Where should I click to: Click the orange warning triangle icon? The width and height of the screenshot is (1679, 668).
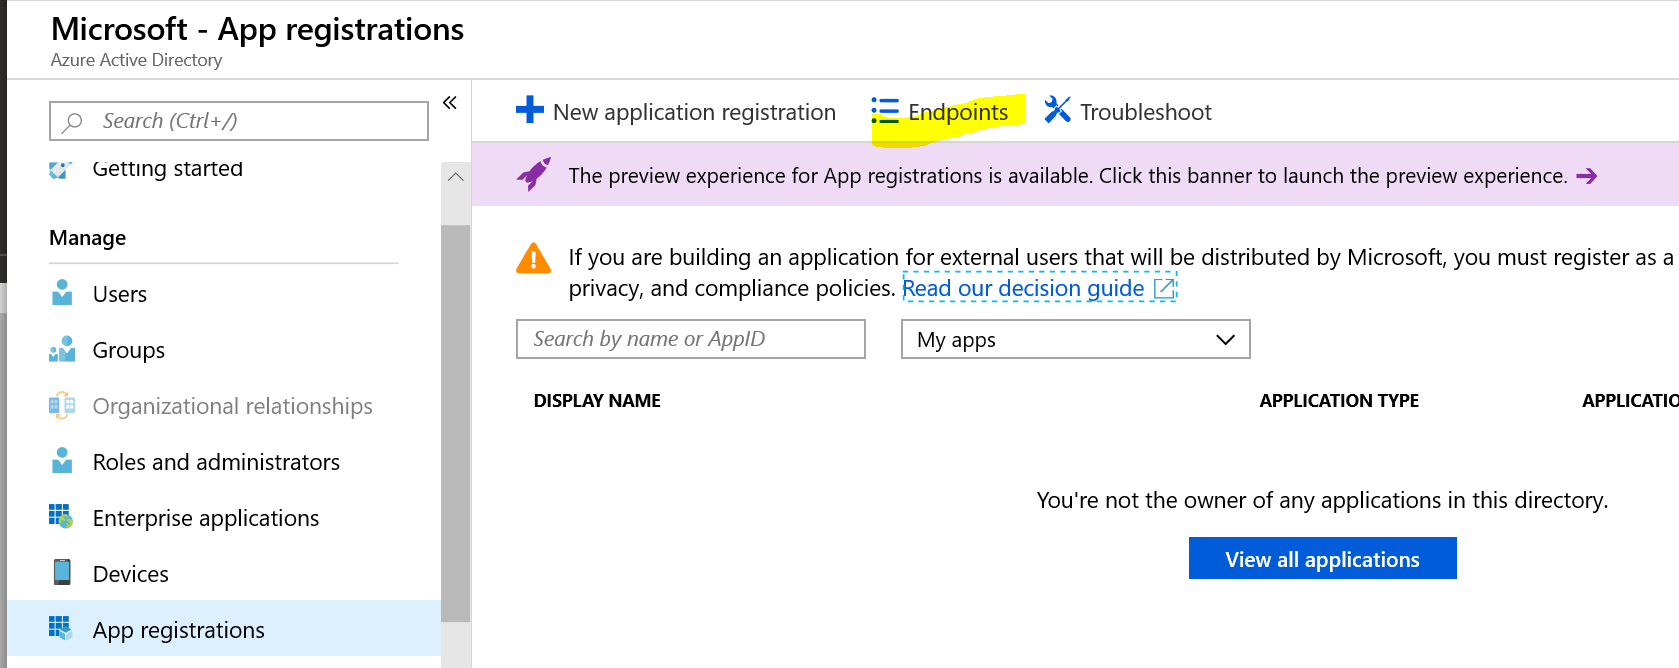534,257
